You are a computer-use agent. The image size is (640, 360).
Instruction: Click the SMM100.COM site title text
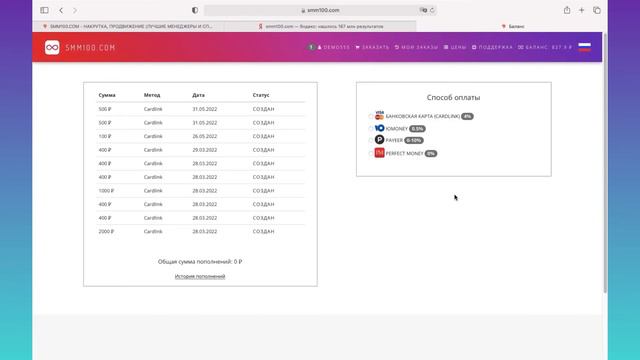(x=90, y=48)
